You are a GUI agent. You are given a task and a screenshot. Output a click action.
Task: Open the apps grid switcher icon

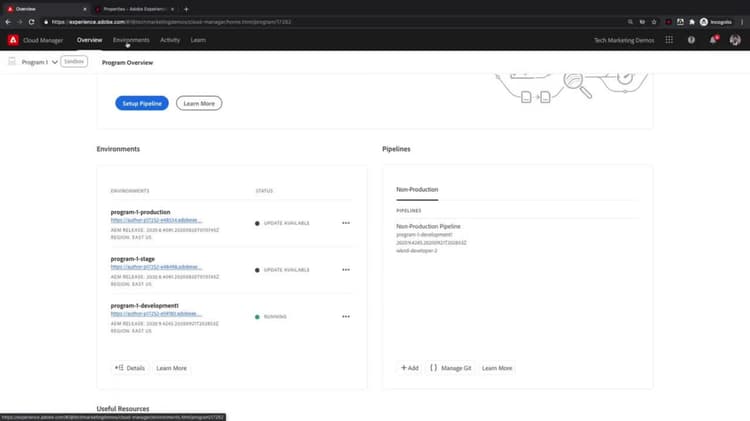click(669, 40)
